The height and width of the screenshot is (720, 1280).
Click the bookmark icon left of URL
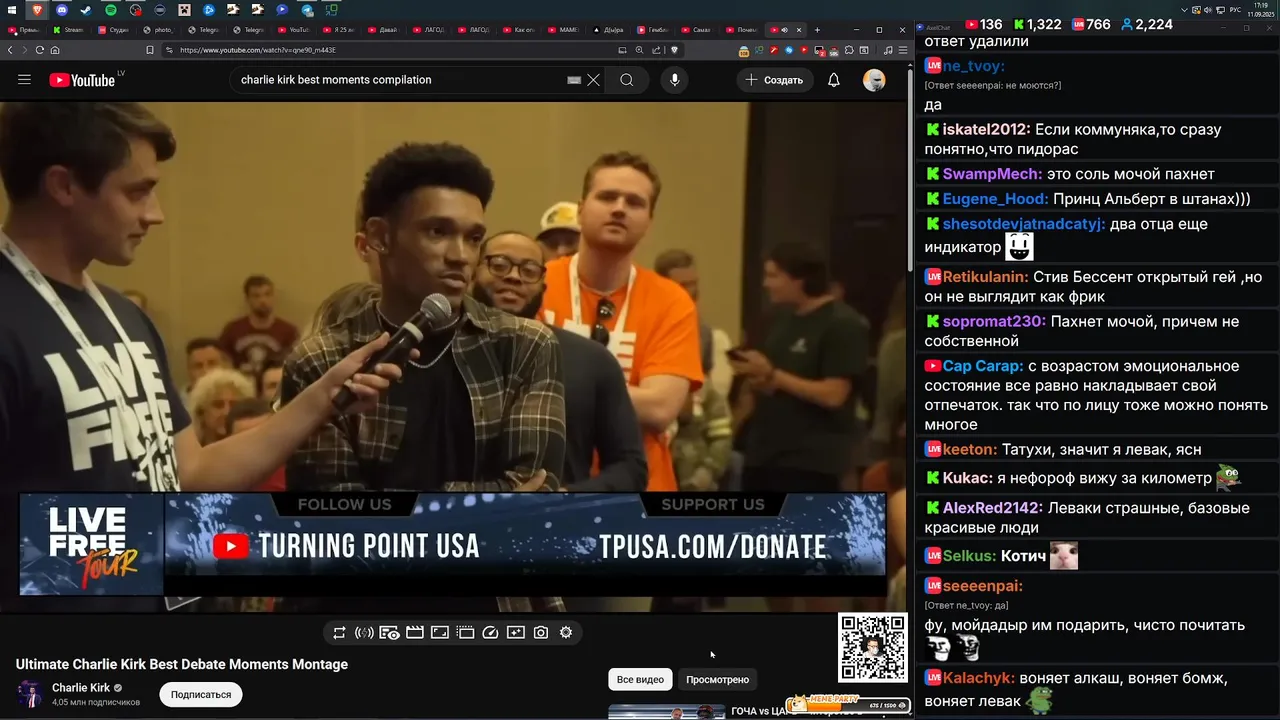coord(150,50)
